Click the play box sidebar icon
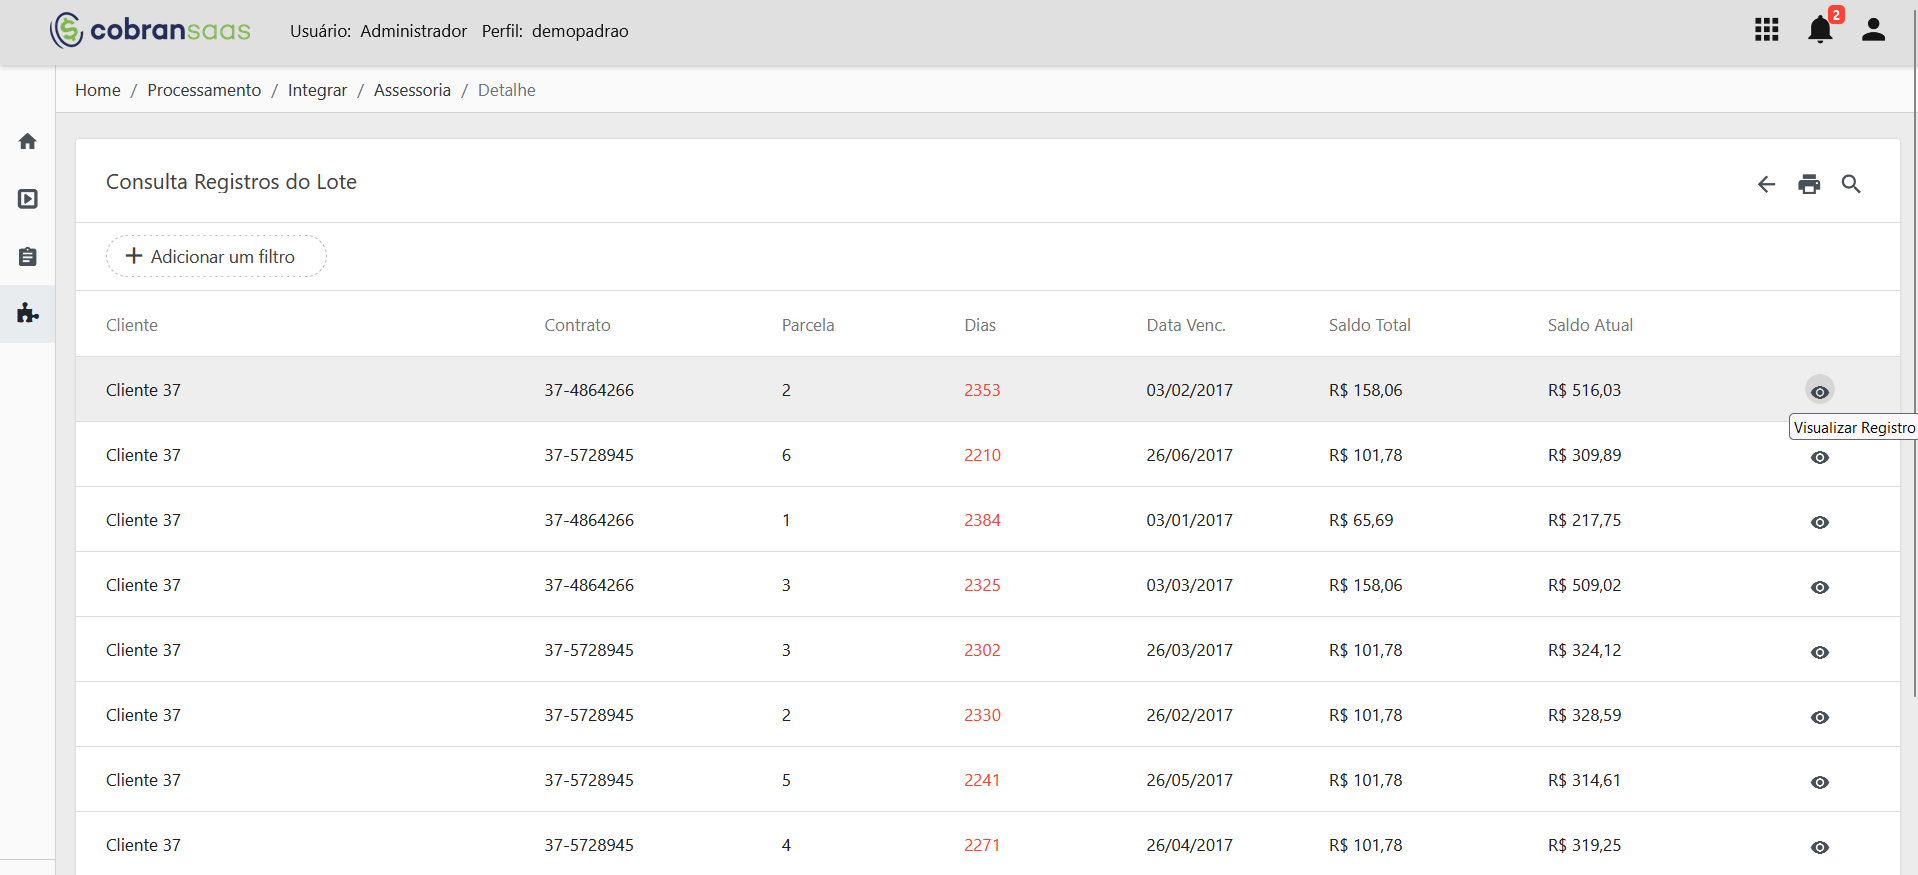Screen dimensions: 1918x875 pyautogui.click(x=28, y=199)
